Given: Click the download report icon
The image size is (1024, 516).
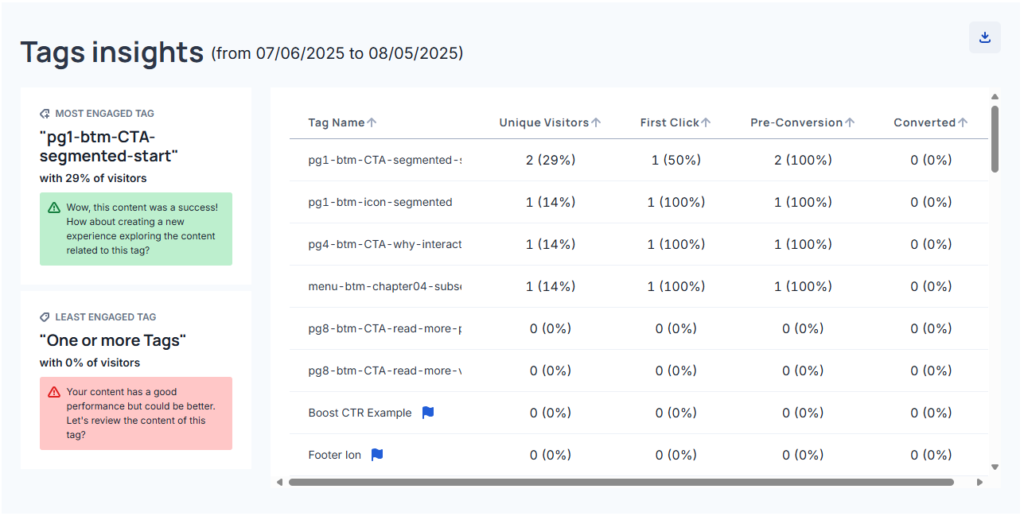Looking at the screenshot, I should (984, 38).
